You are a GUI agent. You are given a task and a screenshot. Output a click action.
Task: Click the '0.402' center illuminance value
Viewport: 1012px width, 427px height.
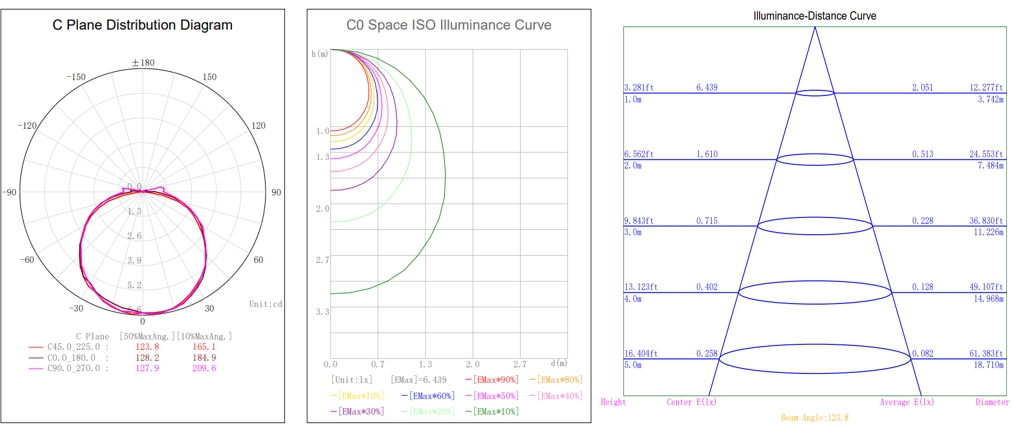707,287
